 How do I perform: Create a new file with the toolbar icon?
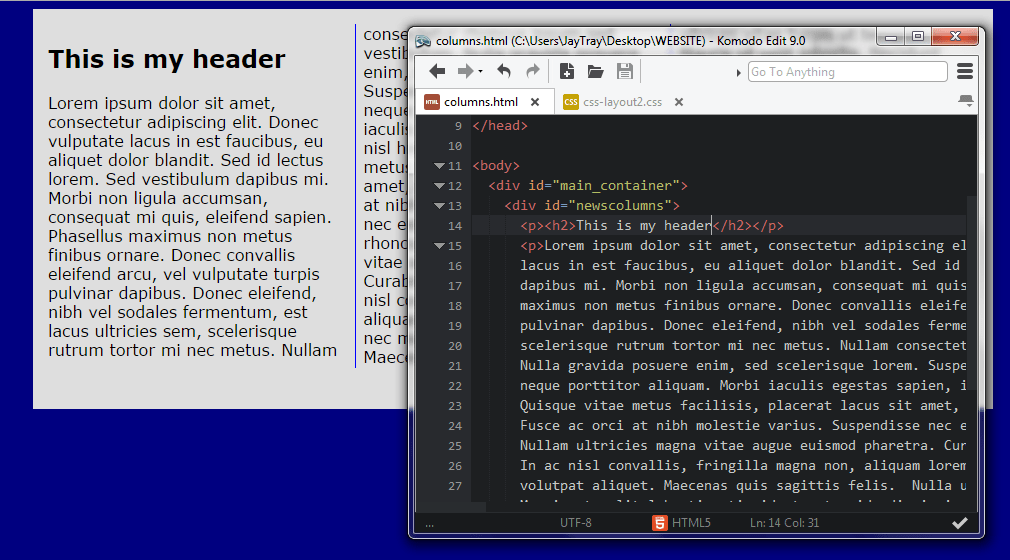point(567,72)
